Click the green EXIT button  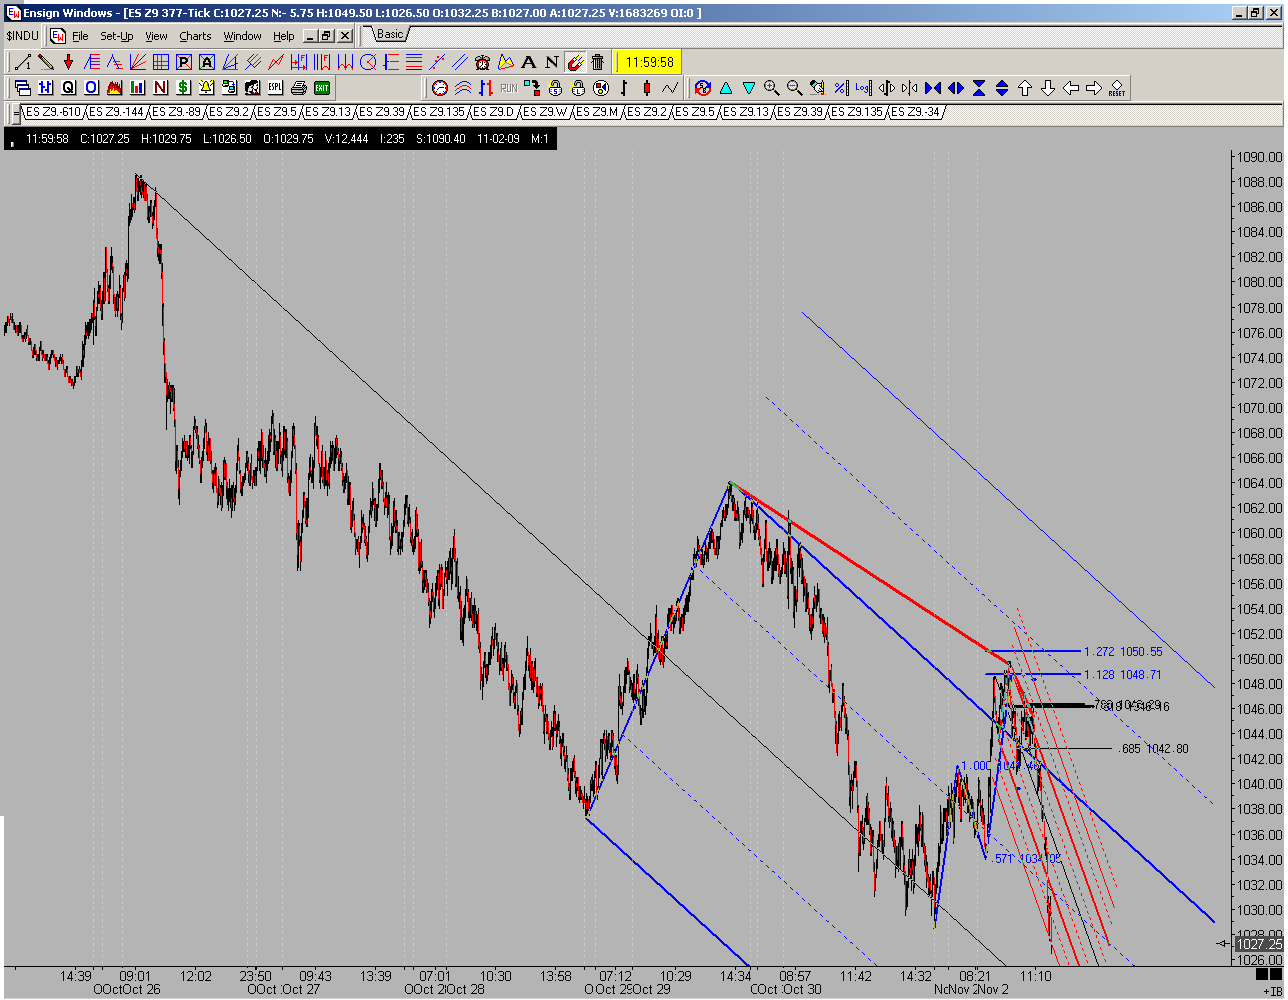pos(322,87)
